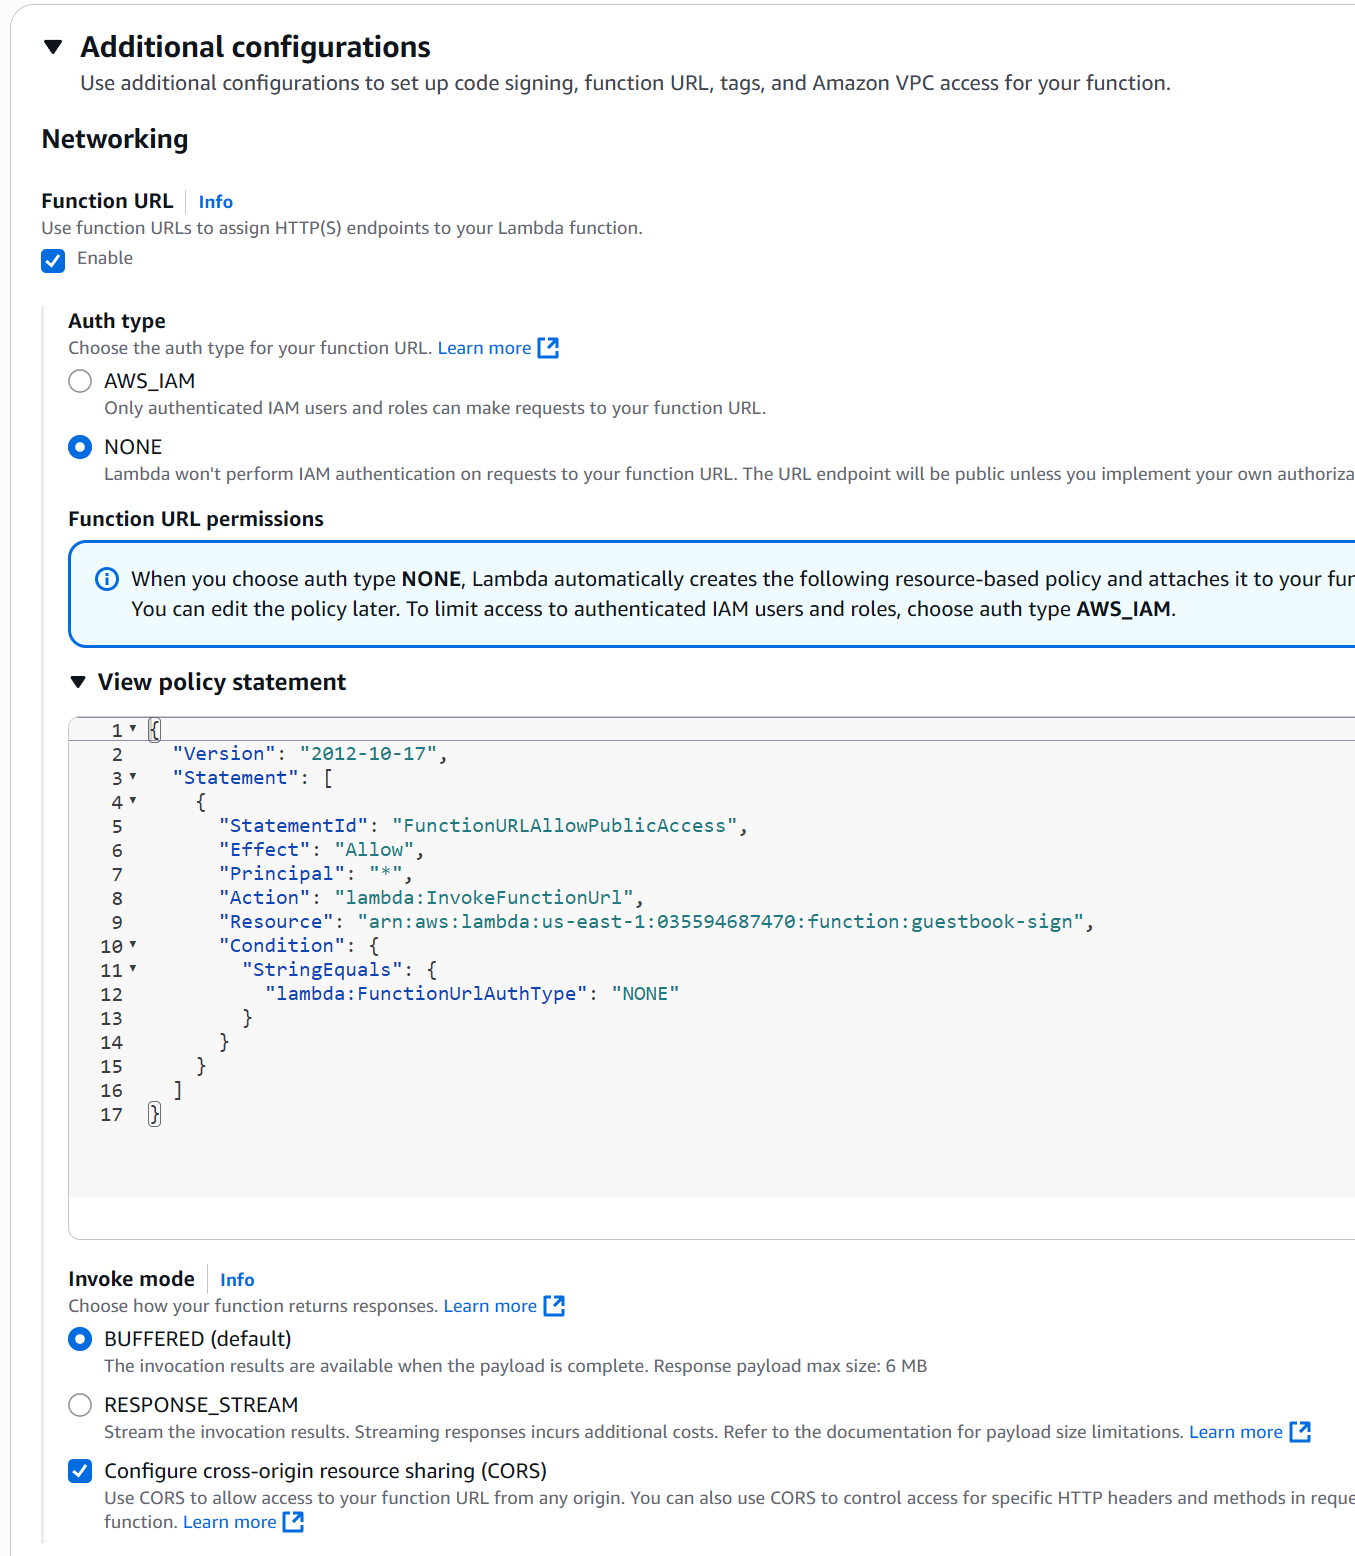The height and width of the screenshot is (1556, 1355).
Task: Click the info icon in the permissions alert
Action: [x=107, y=579]
